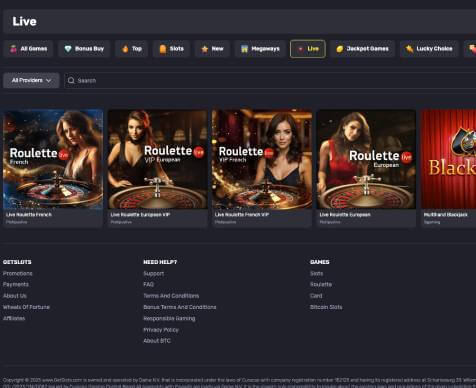476x388 pixels.
Task: Open Responsible Gaming link
Action: pyautogui.click(x=169, y=318)
